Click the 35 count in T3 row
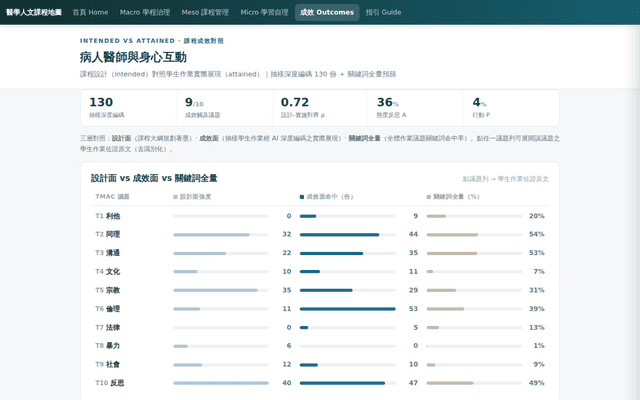This screenshot has height=400, width=640. (413, 253)
